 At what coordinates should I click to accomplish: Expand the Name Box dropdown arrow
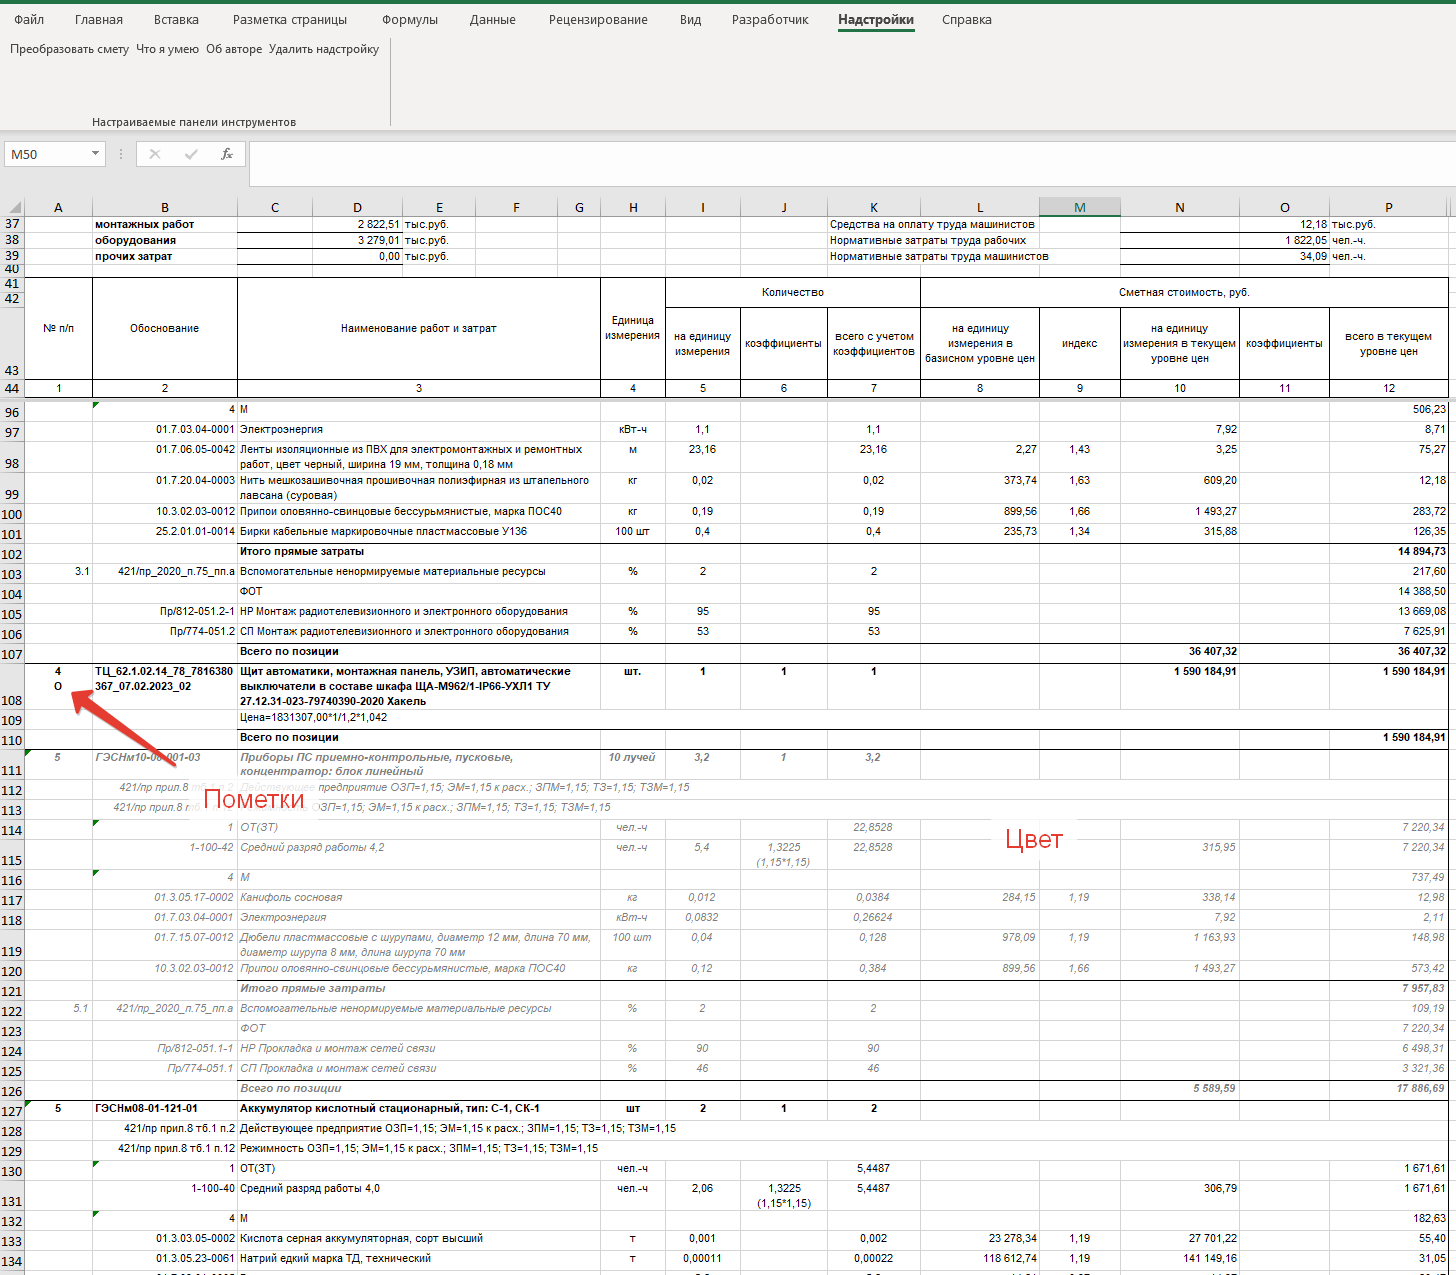click(x=96, y=154)
